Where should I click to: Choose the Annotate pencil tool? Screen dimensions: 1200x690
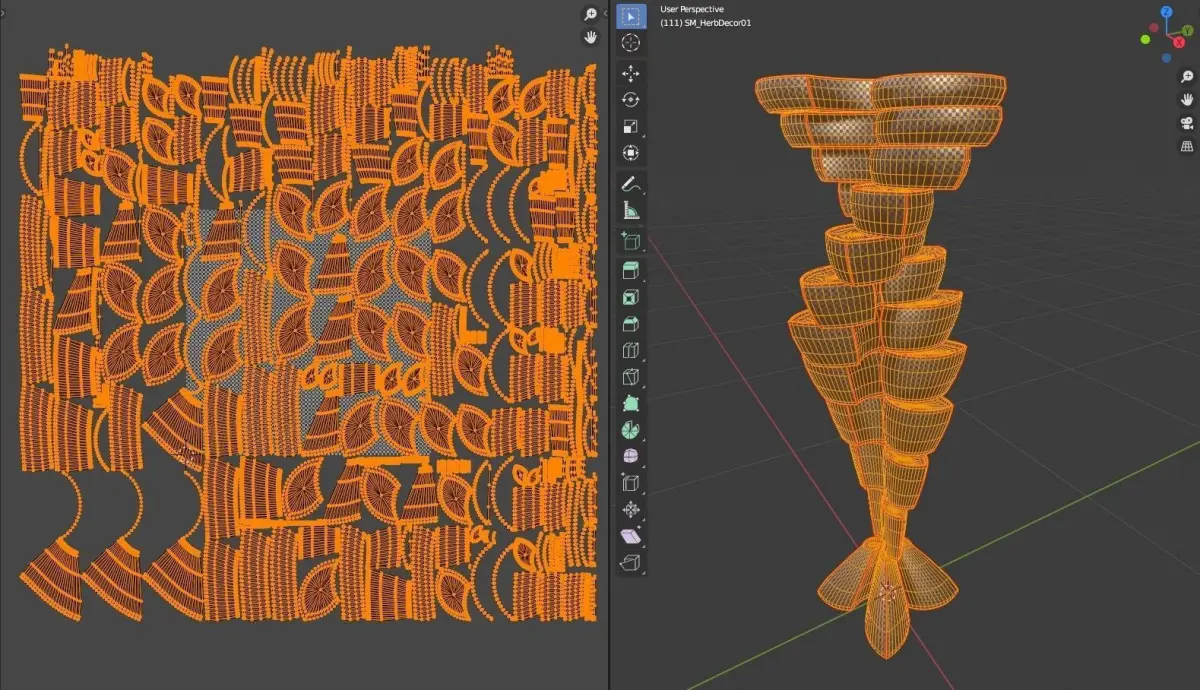coord(631,184)
